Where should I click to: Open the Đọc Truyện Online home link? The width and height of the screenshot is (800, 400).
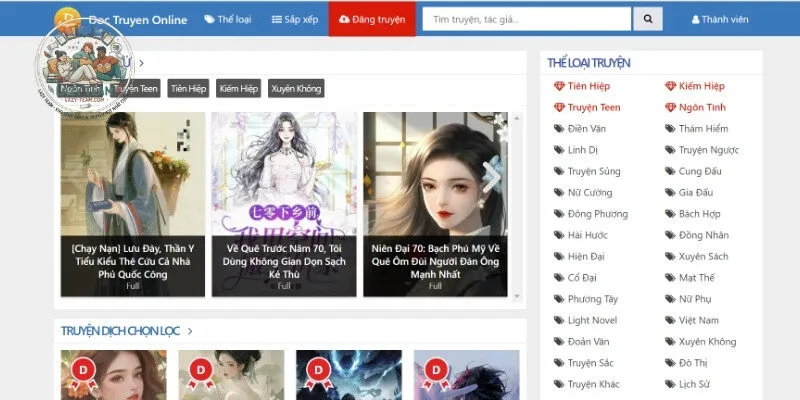[x=138, y=20]
